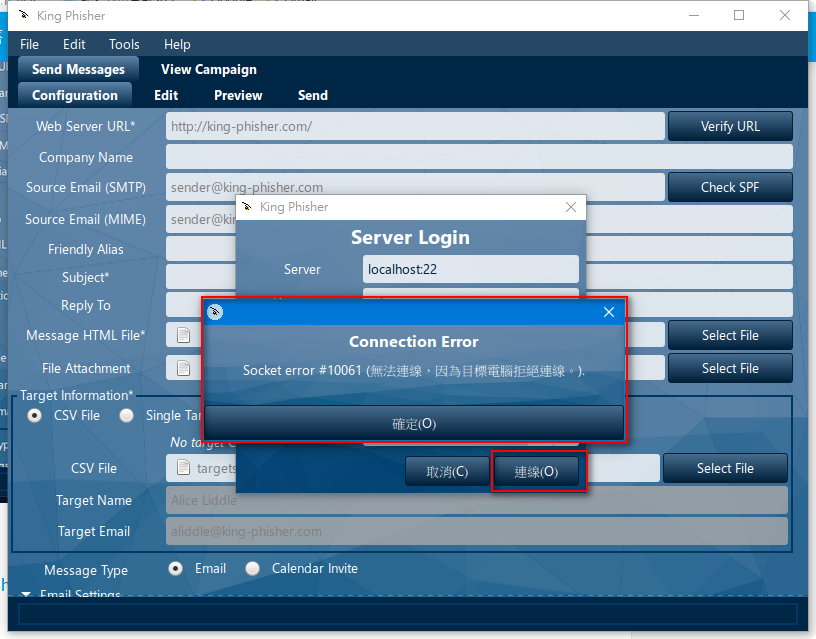The height and width of the screenshot is (639, 816).
Task: Open the File menu
Action: click(x=29, y=44)
